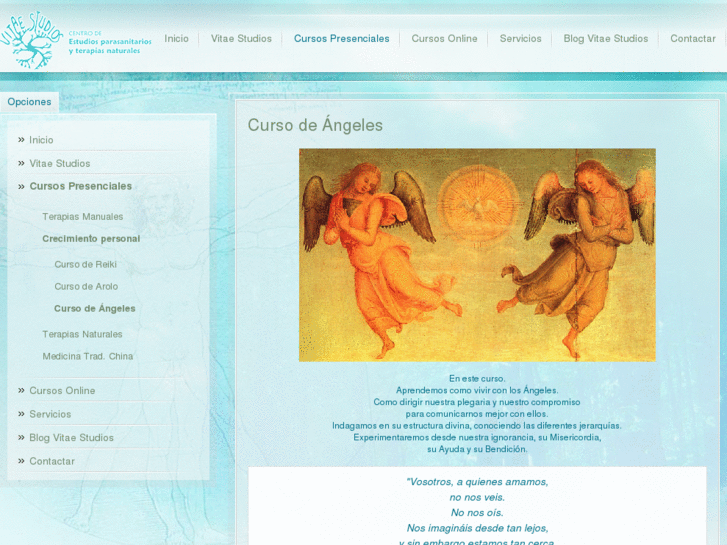
Task: Open Vitae Studios sidebar link
Action: (x=59, y=163)
